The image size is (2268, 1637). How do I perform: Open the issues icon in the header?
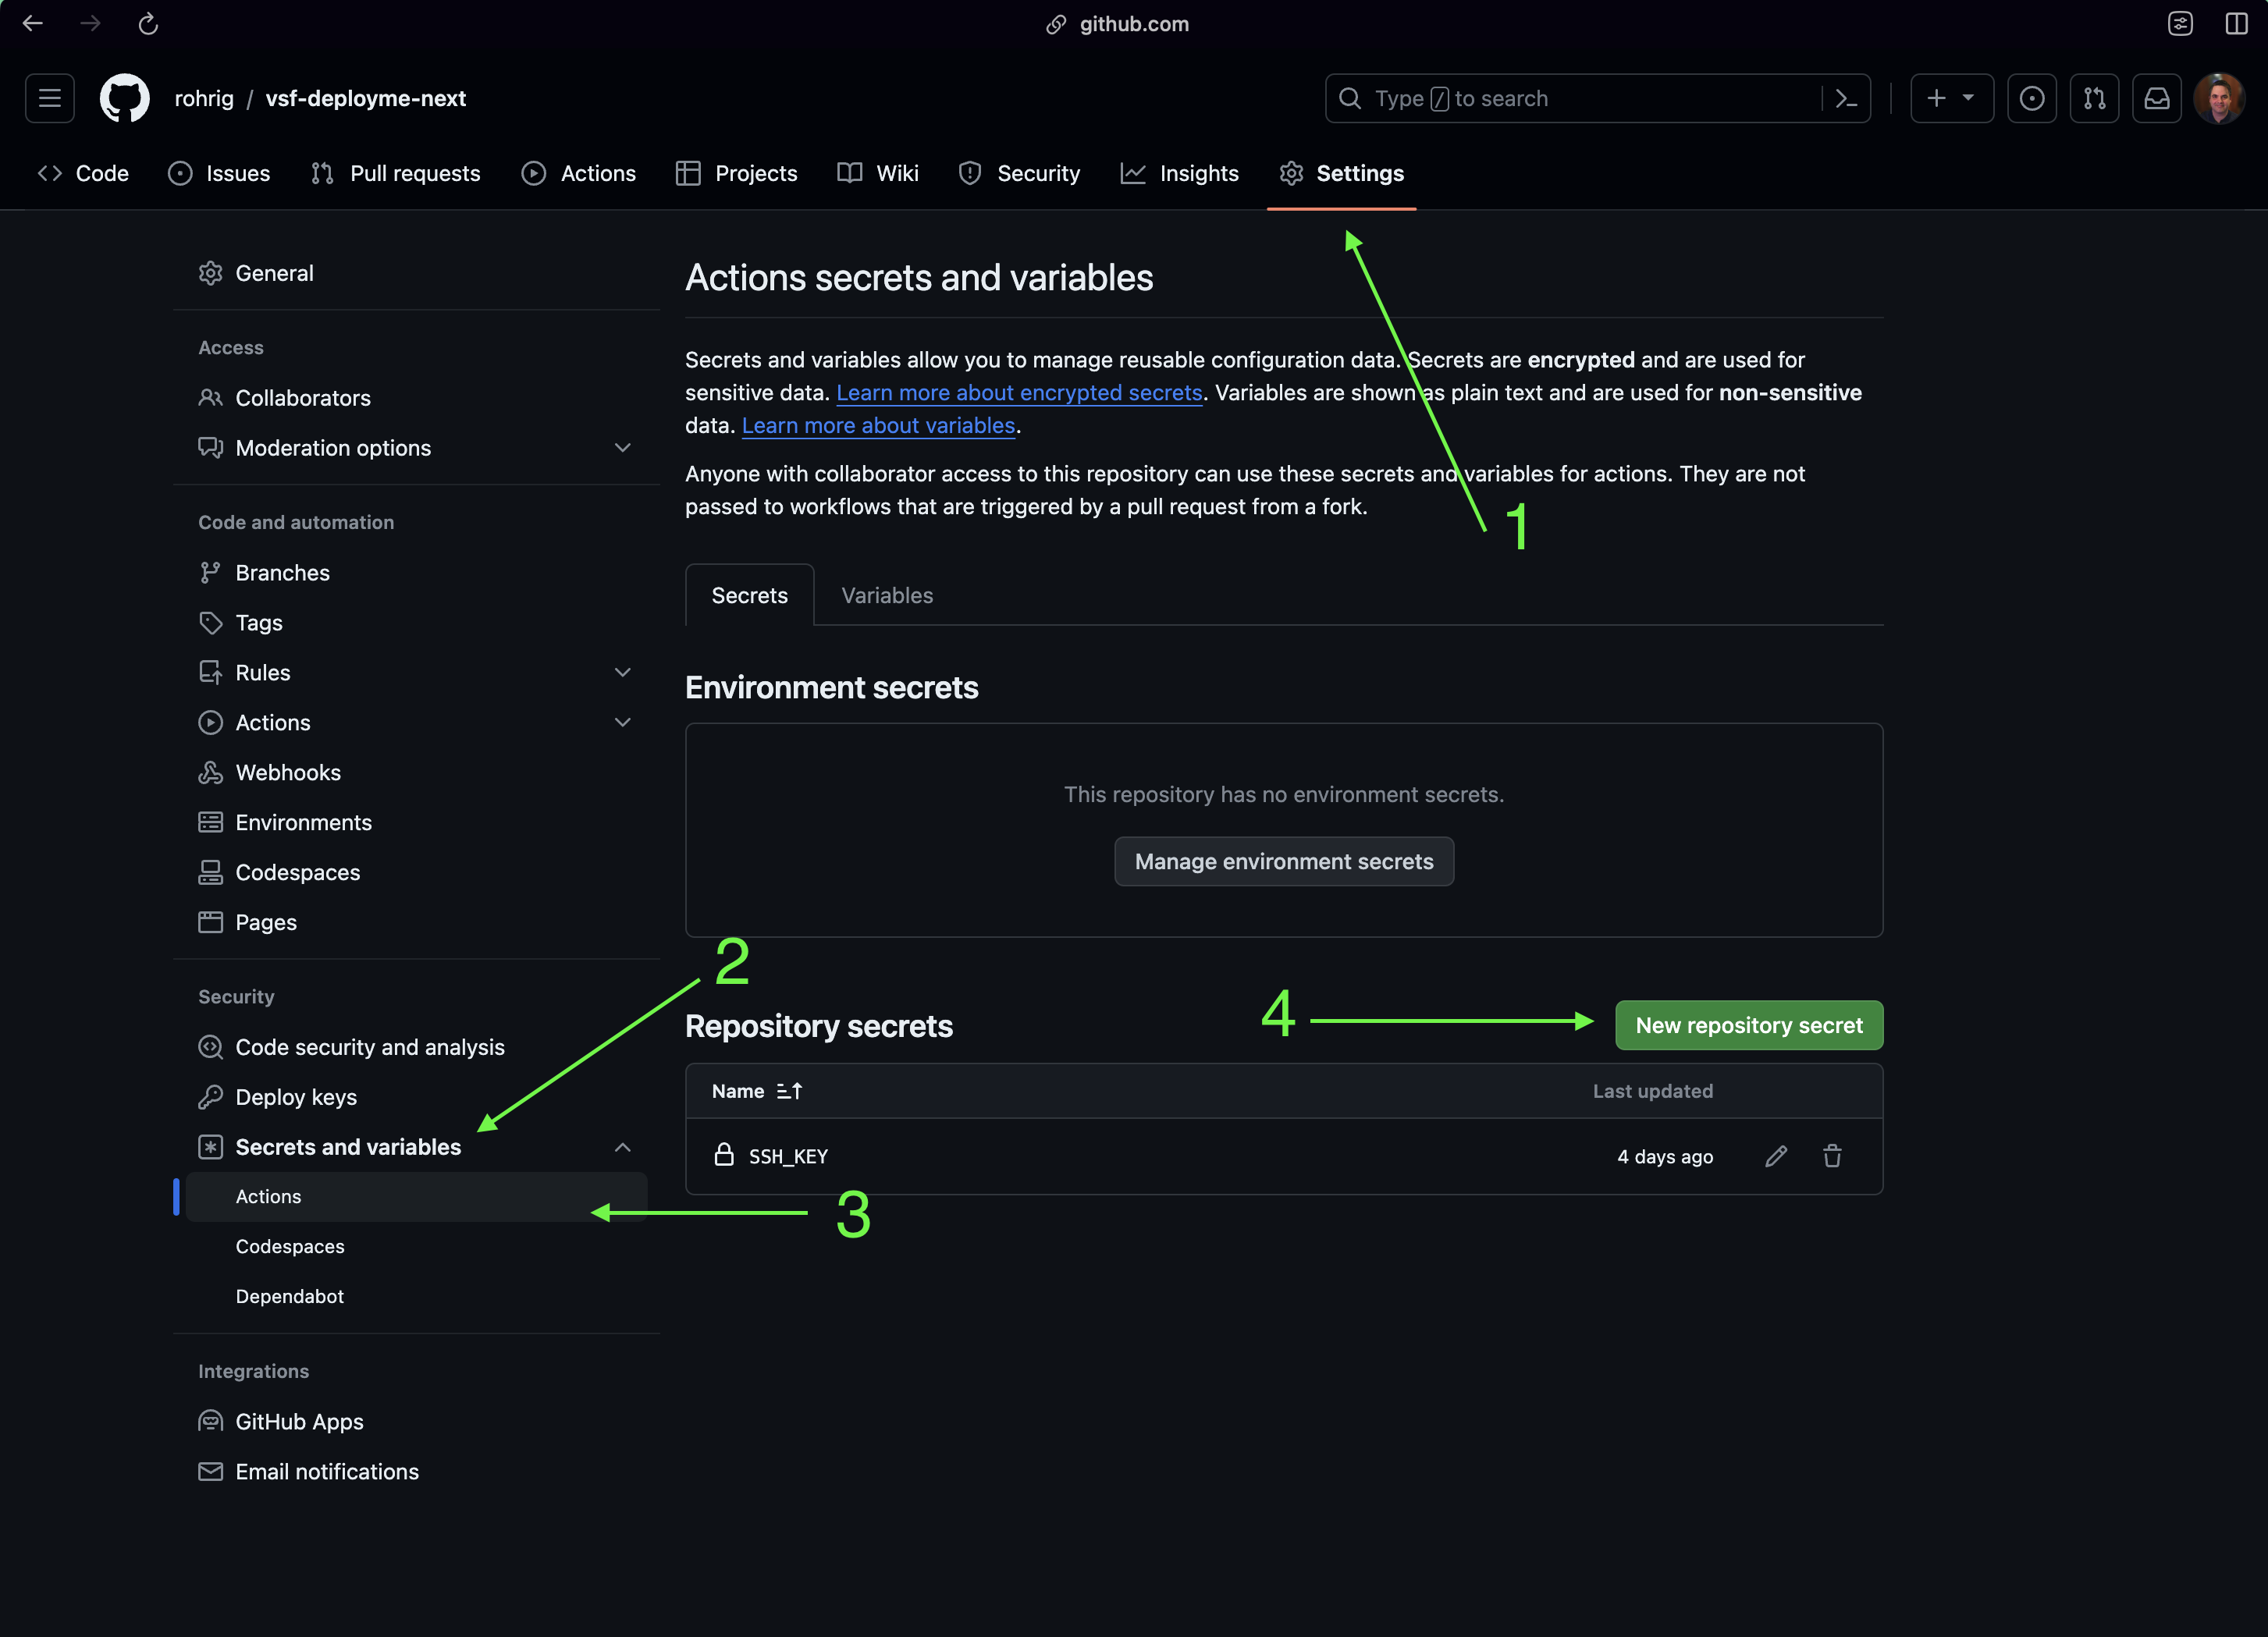(2031, 98)
